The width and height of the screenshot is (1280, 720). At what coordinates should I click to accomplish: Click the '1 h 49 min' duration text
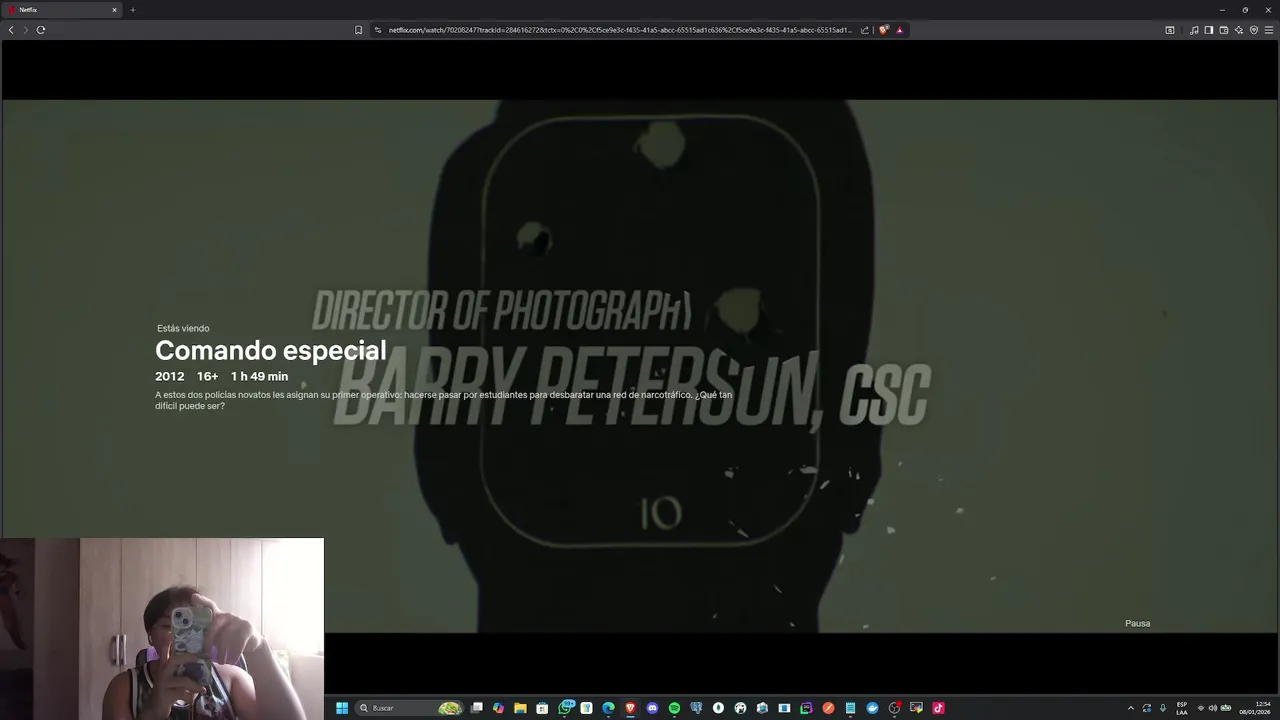click(259, 376)
